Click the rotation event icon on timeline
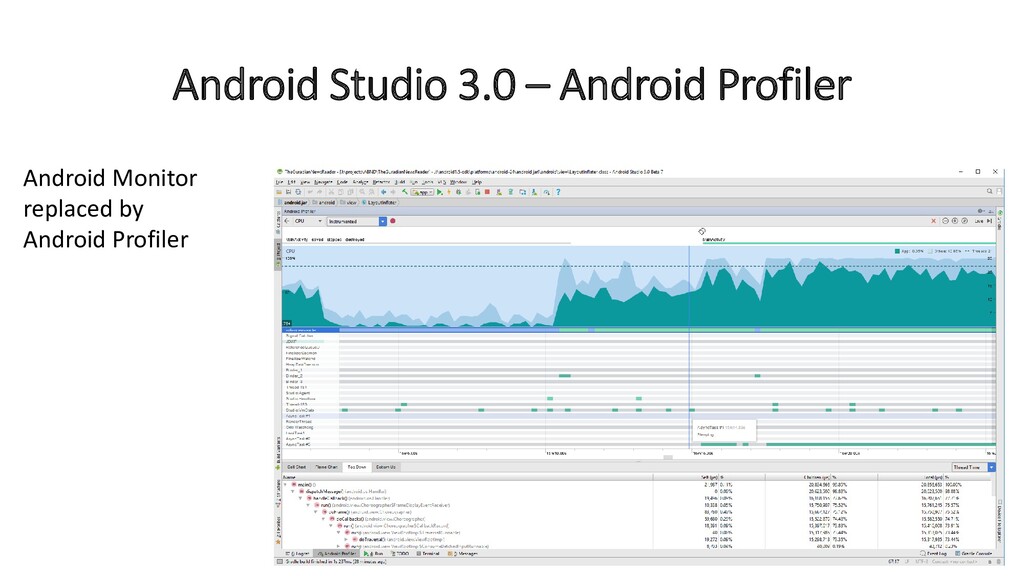The height and width of the screenshot is (576, 1024). [702, 231]
